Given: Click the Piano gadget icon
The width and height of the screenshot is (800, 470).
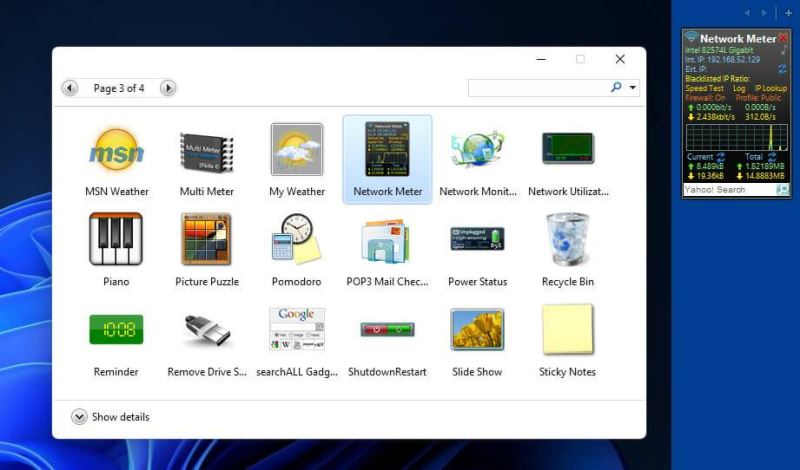Looking at the screenshot, I should tap(116, 241).
